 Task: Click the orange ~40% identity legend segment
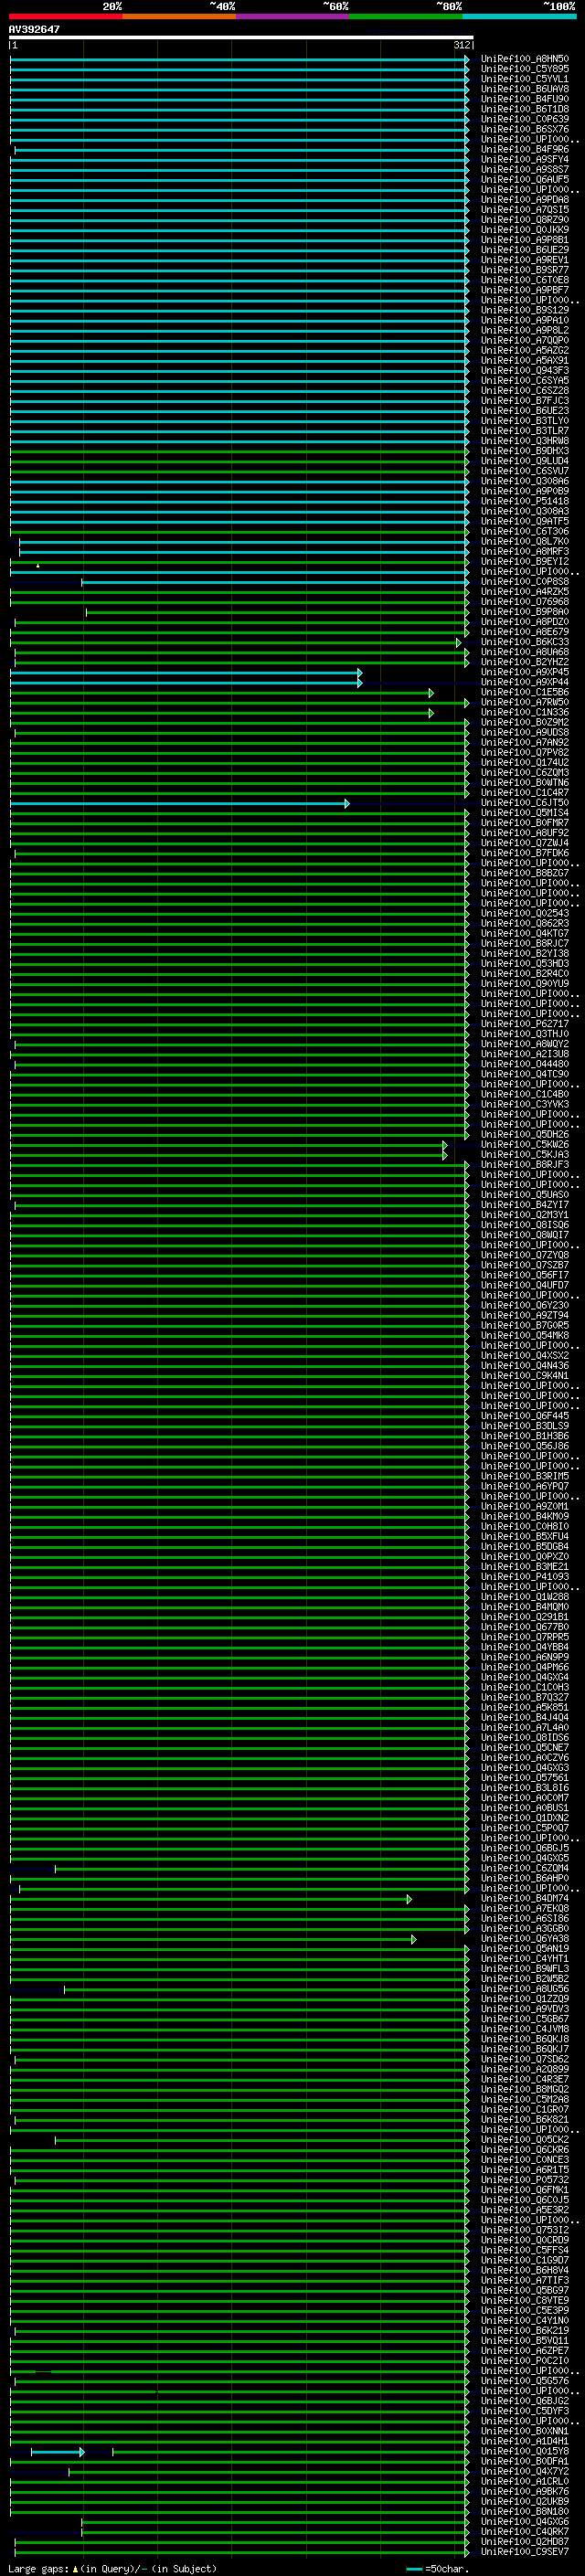(x=179, y=16)
